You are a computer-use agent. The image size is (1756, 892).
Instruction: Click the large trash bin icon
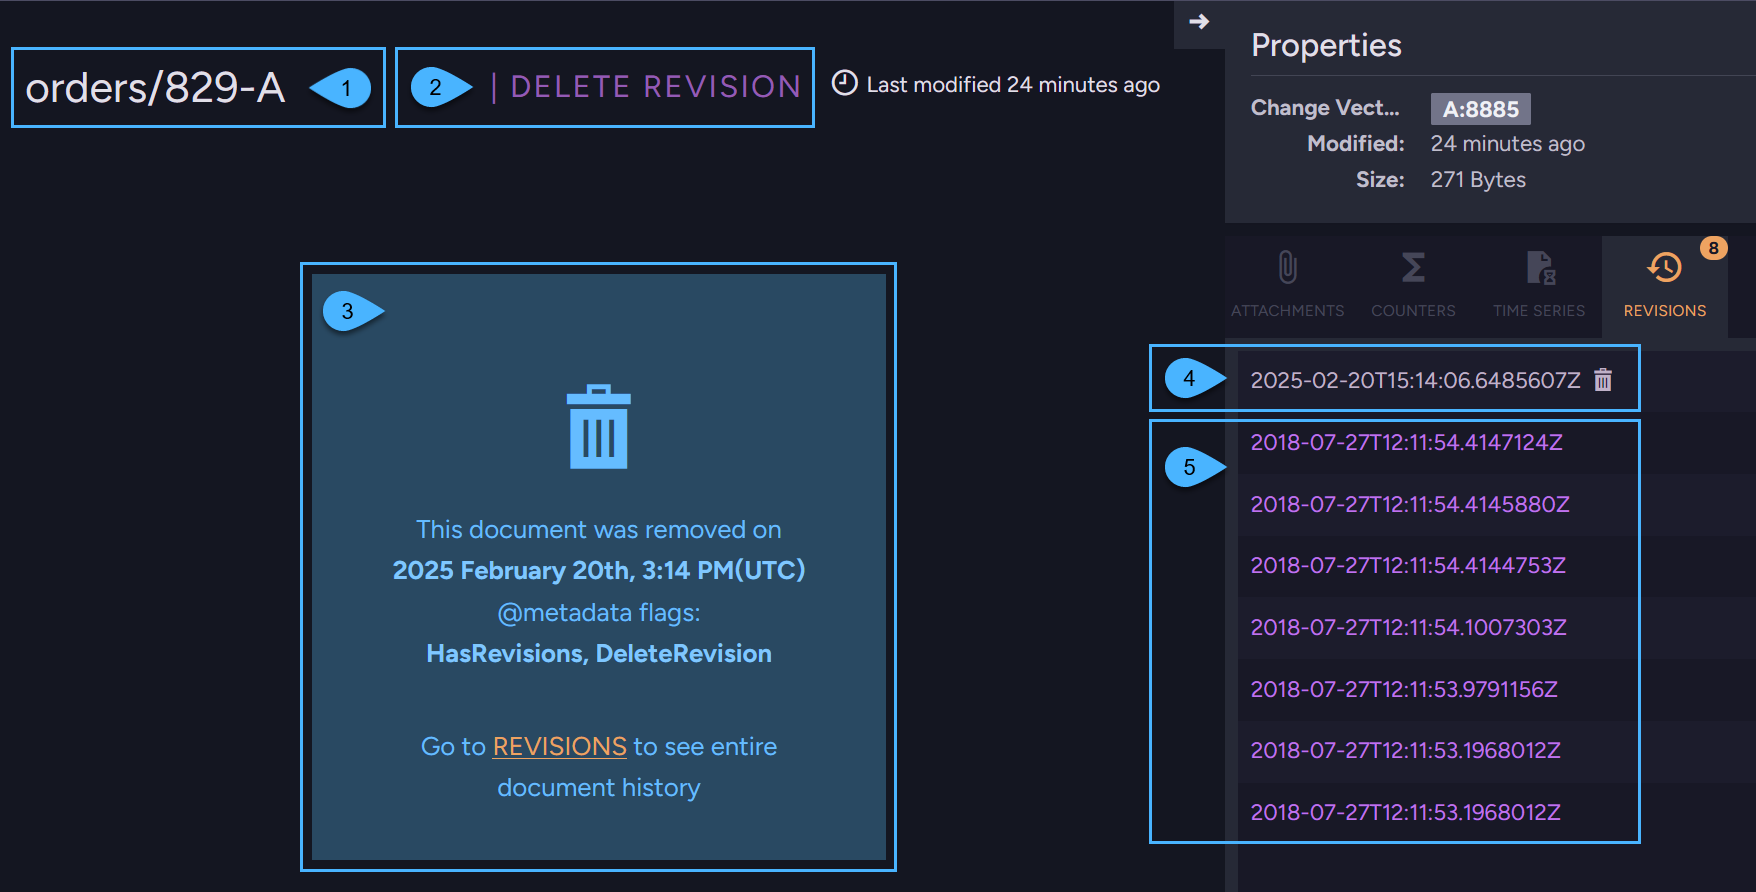[599, 427]
